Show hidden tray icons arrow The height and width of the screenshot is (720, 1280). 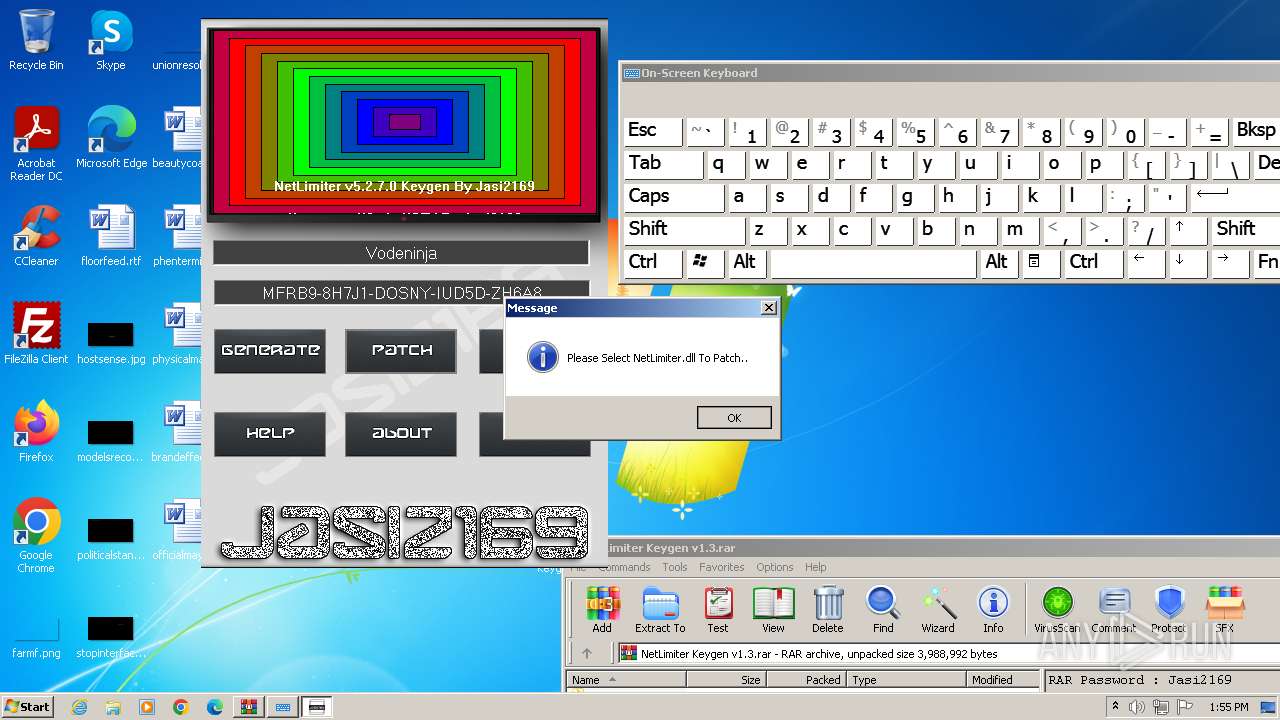coord(1115,707)
